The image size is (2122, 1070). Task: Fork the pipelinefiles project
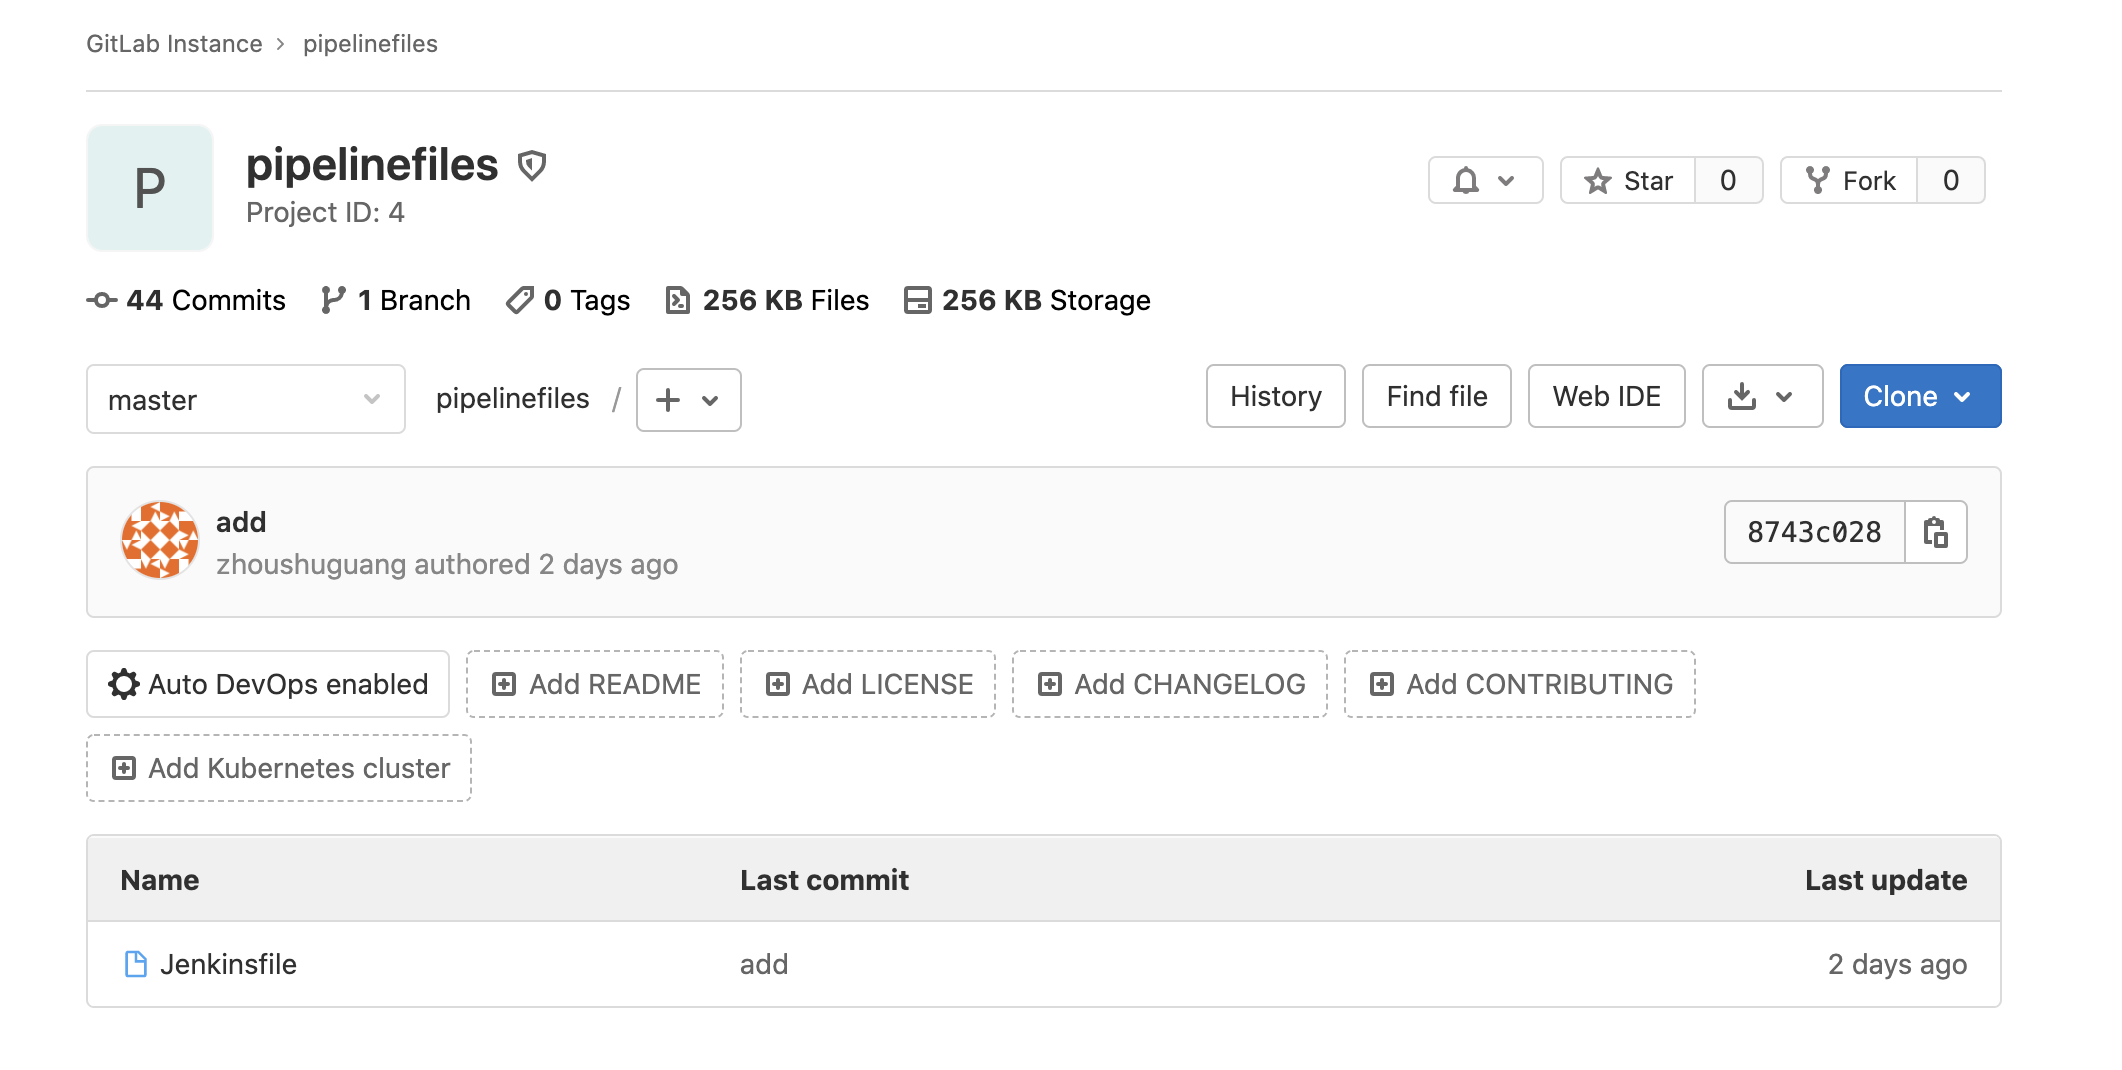(x=1849, y=181)
